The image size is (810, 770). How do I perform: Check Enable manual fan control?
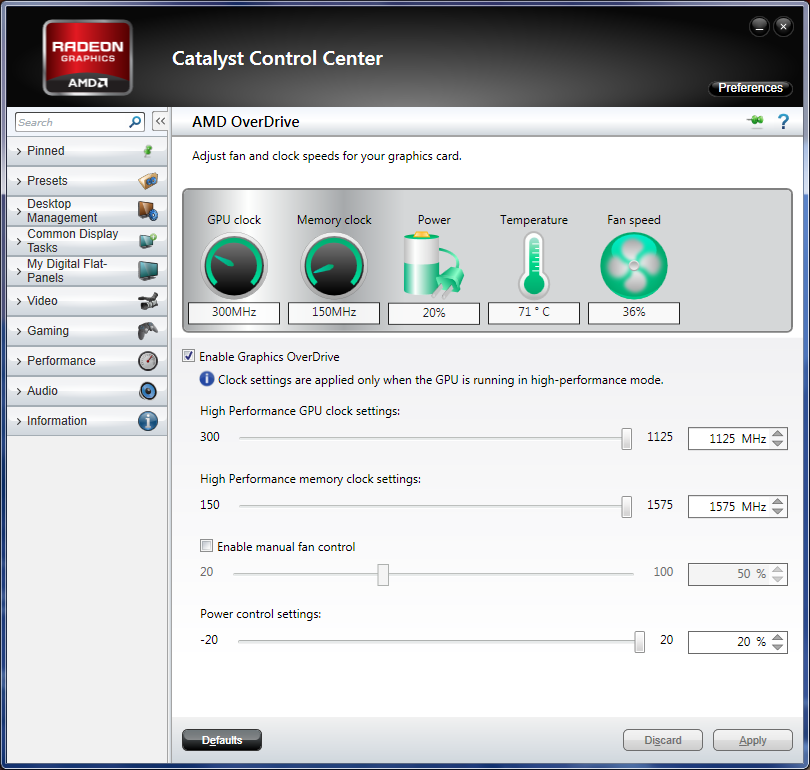click(207, 545)
